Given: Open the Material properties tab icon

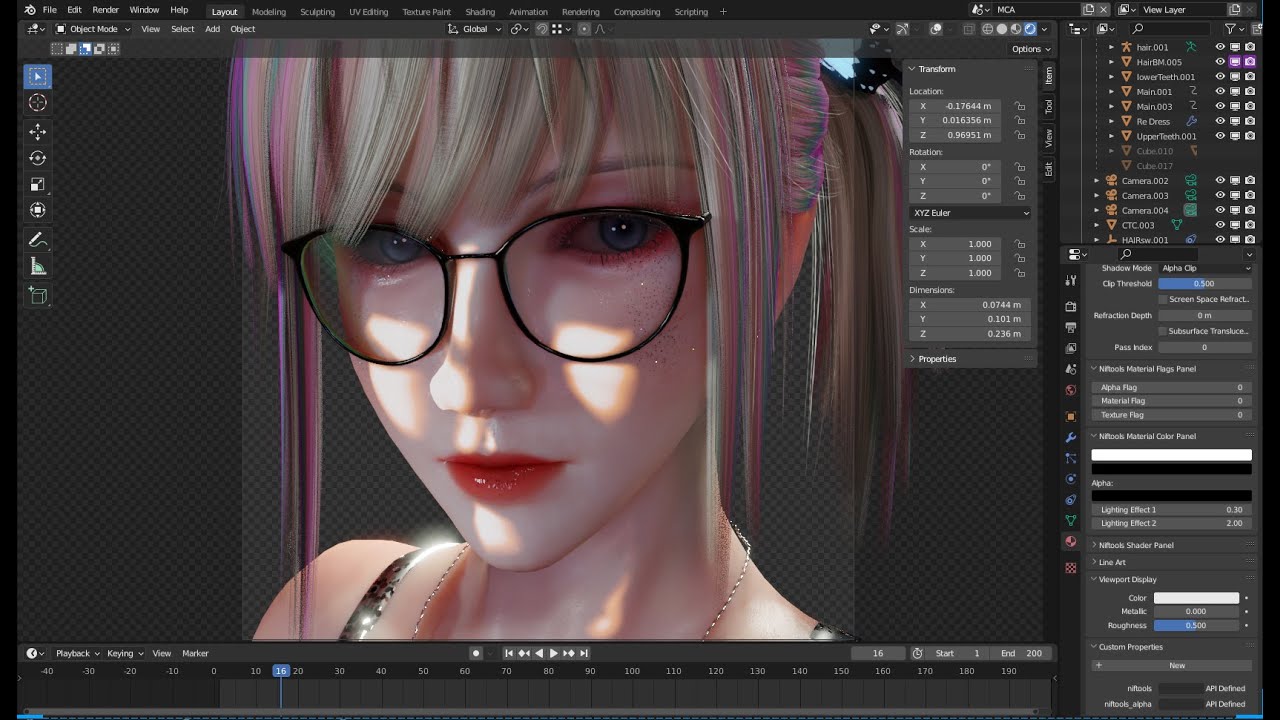Looking at the screenshot, I should click(1071, 542).
